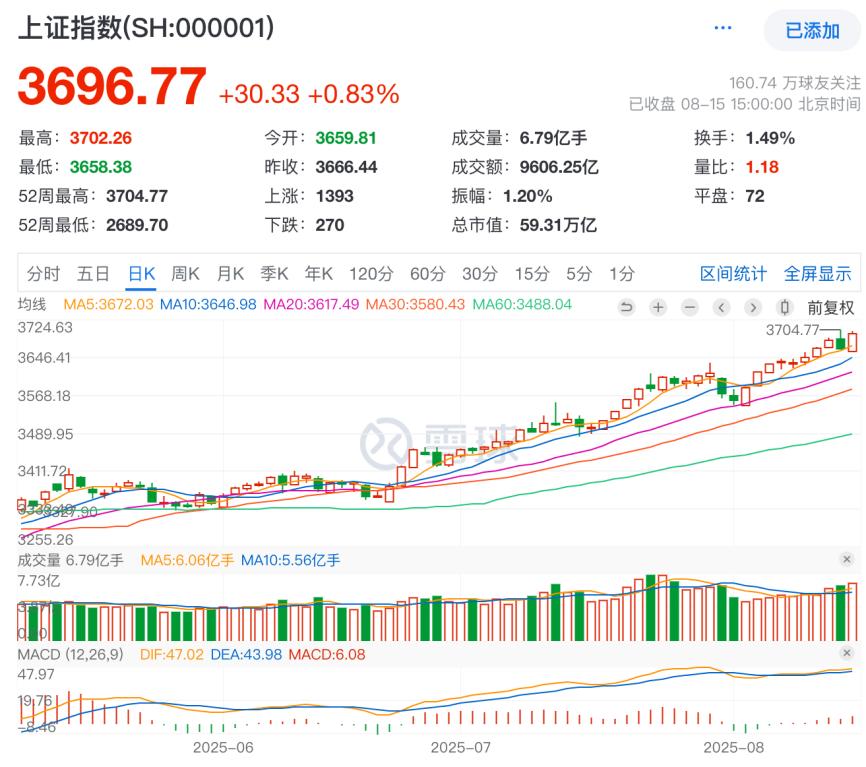Open the 前复权 adjustment dropdown

(x=830, y=307)
